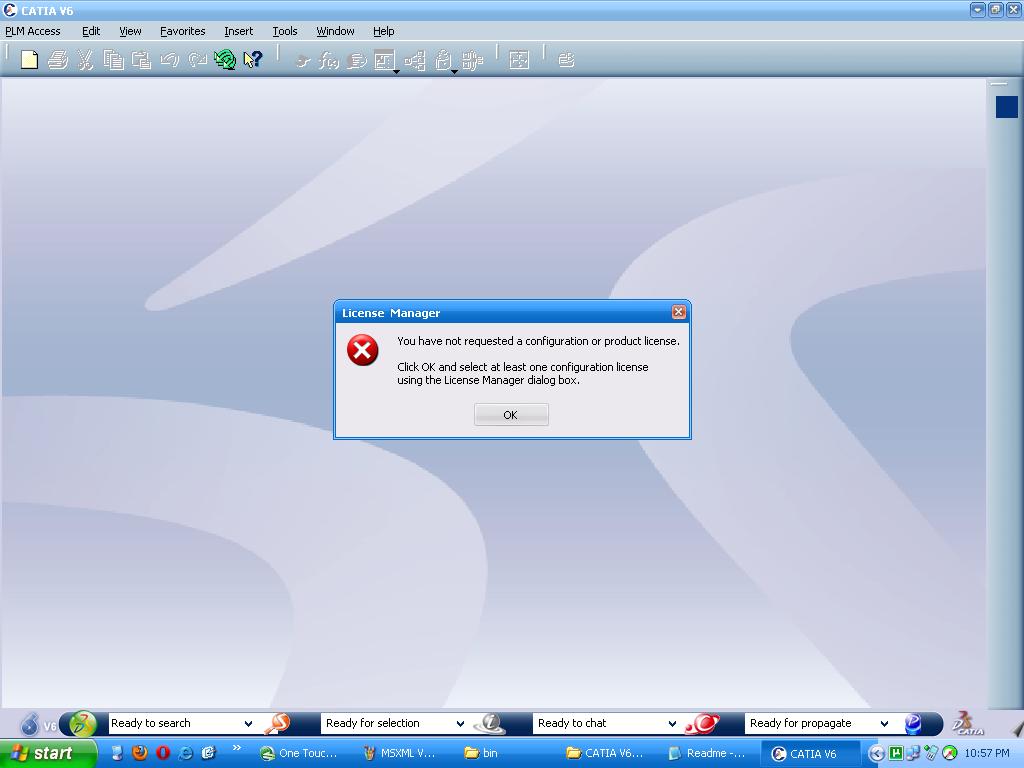Open the Insert menu
Viewport: 1024px width, 768px height.
(x=238, y=31)
